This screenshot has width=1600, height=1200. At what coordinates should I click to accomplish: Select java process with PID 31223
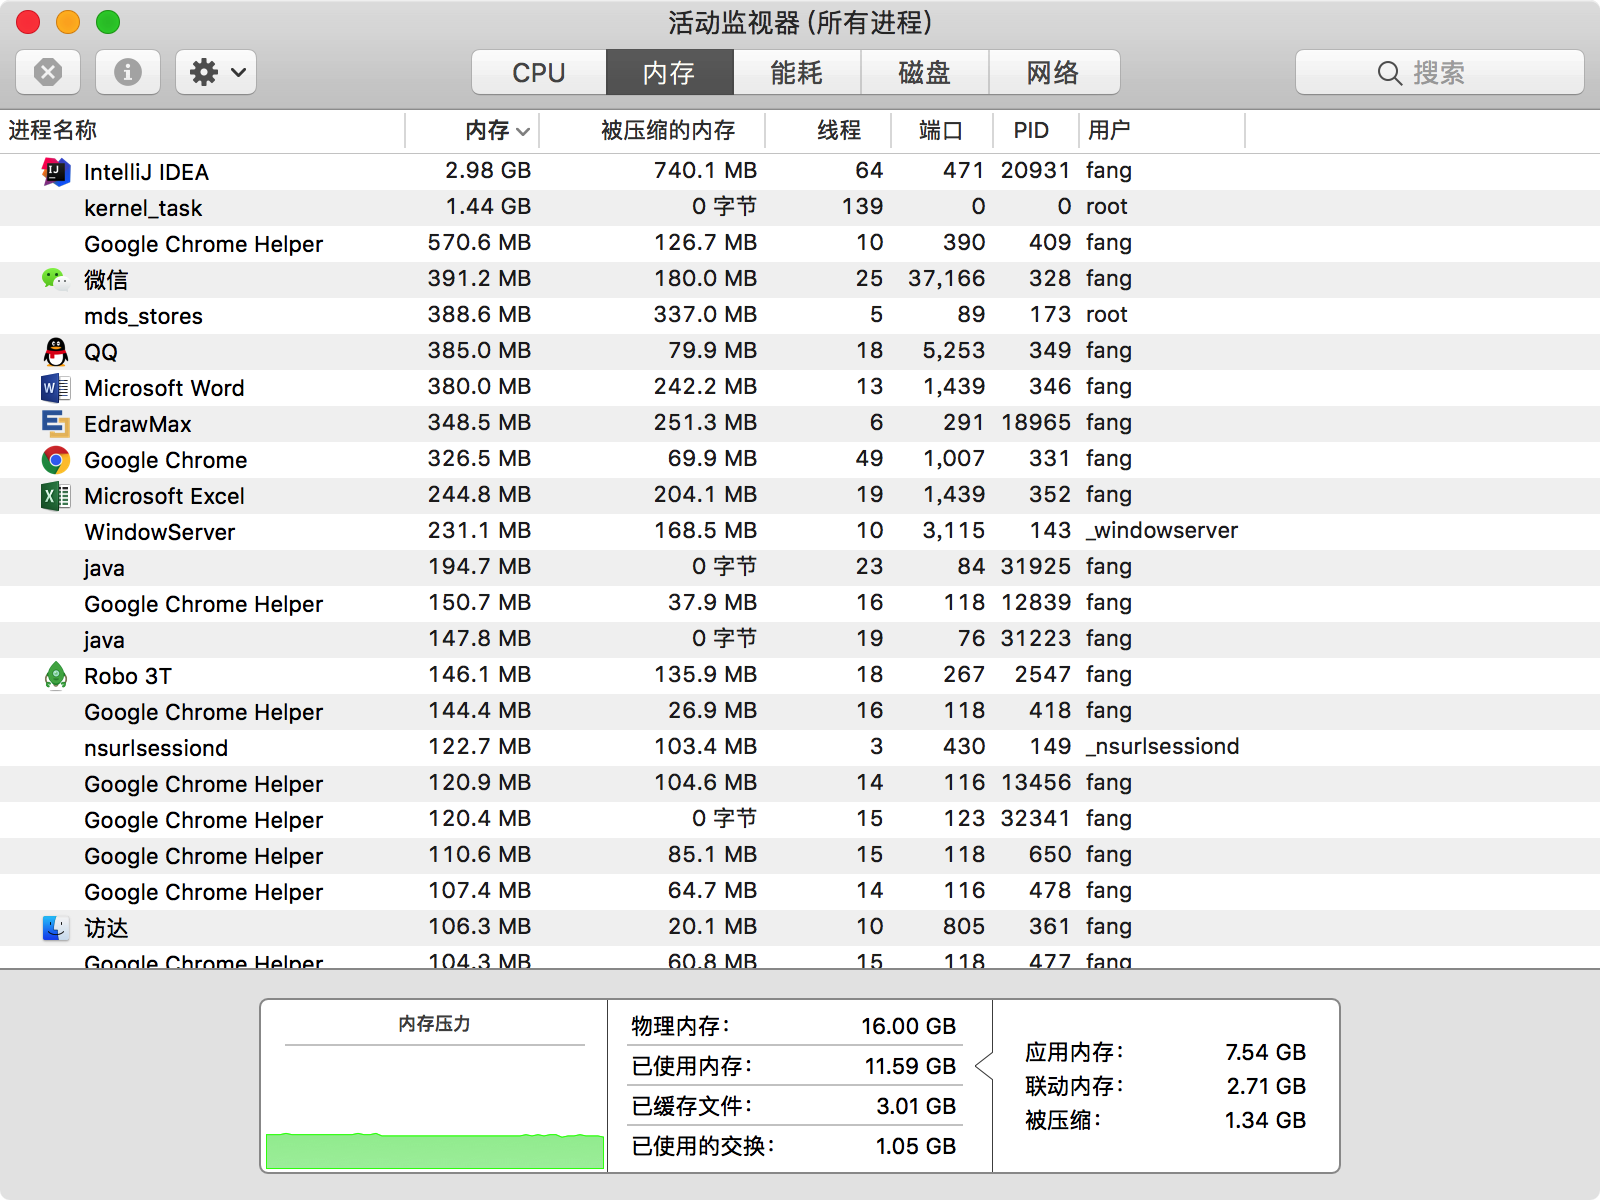(800, 640)
